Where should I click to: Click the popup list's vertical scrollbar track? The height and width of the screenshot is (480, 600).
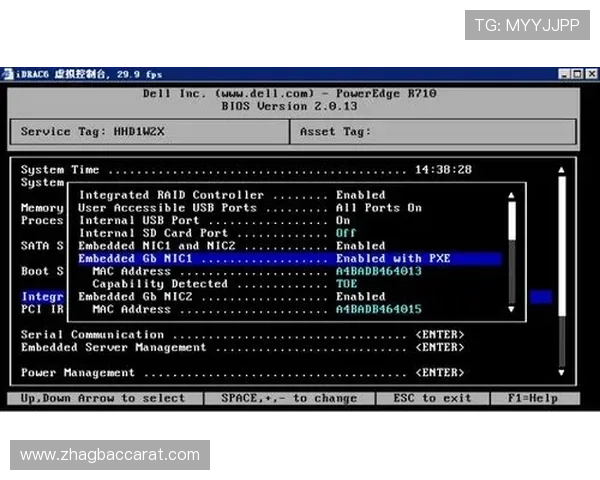pyautogui.click(x=513, y=270)
